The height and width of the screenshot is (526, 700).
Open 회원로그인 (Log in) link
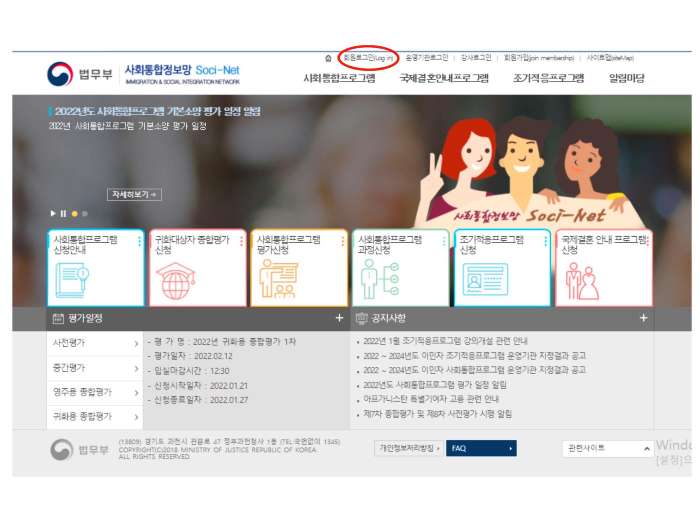point(368,58)
